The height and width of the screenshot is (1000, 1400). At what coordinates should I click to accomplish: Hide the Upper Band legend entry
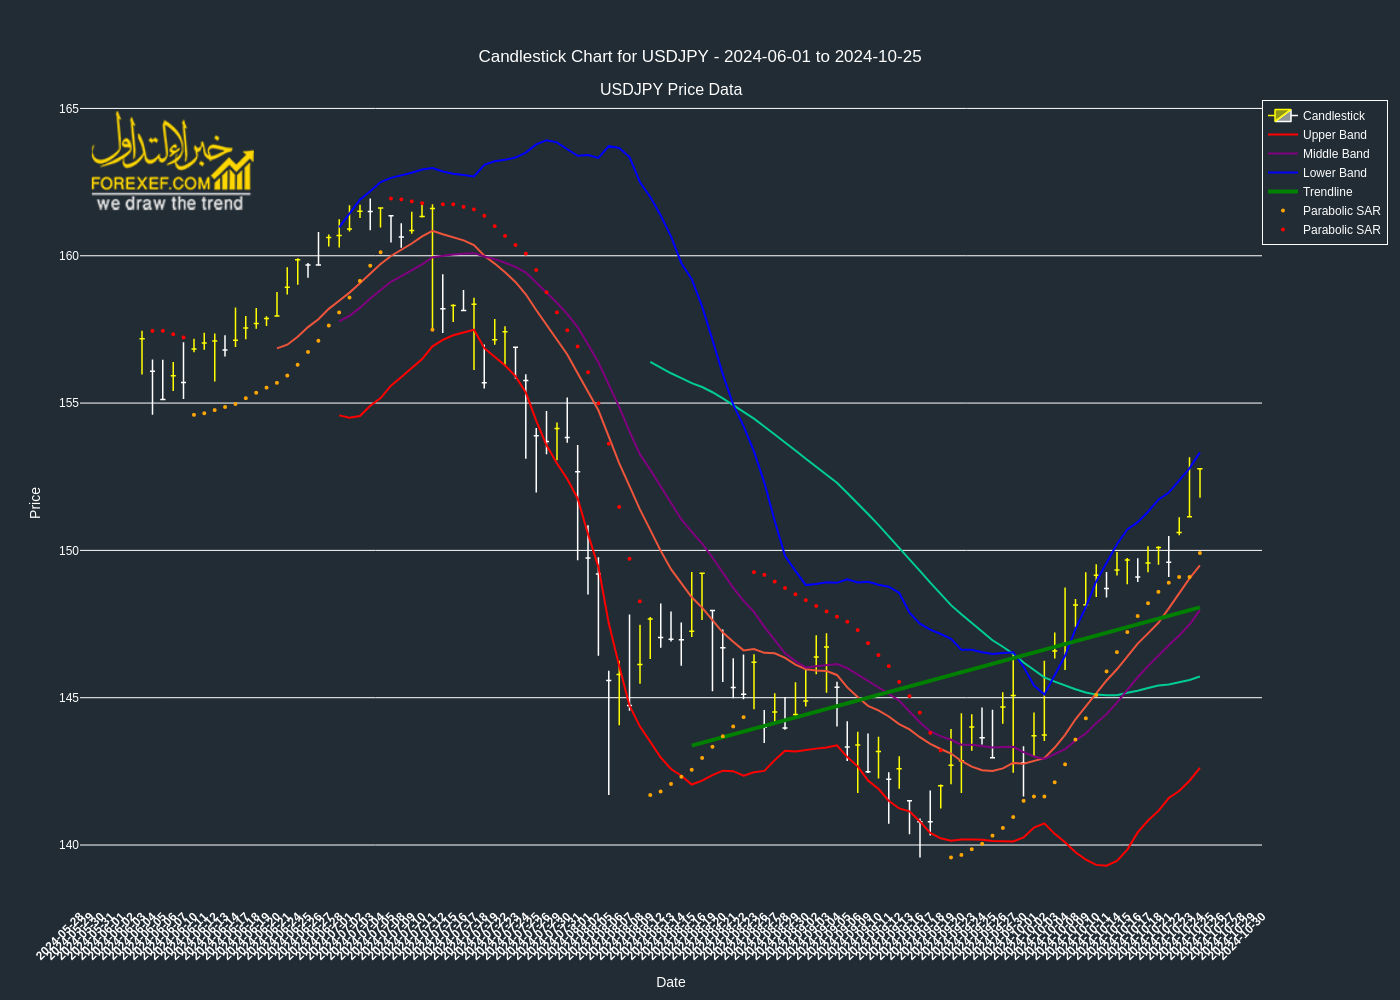coord(1325,135)
